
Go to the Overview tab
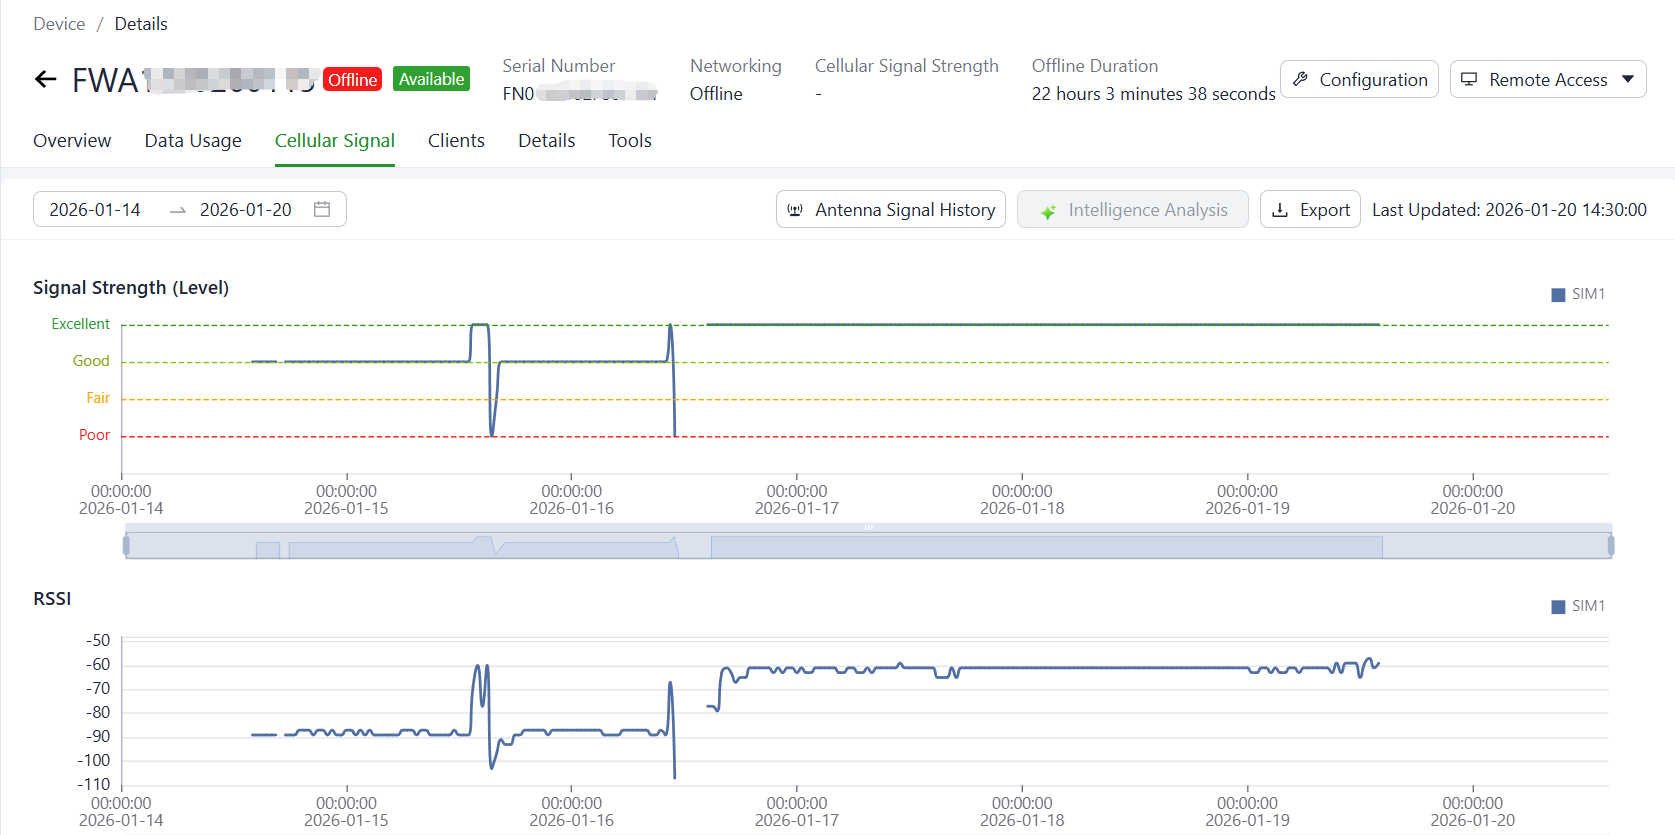(72, 141)
